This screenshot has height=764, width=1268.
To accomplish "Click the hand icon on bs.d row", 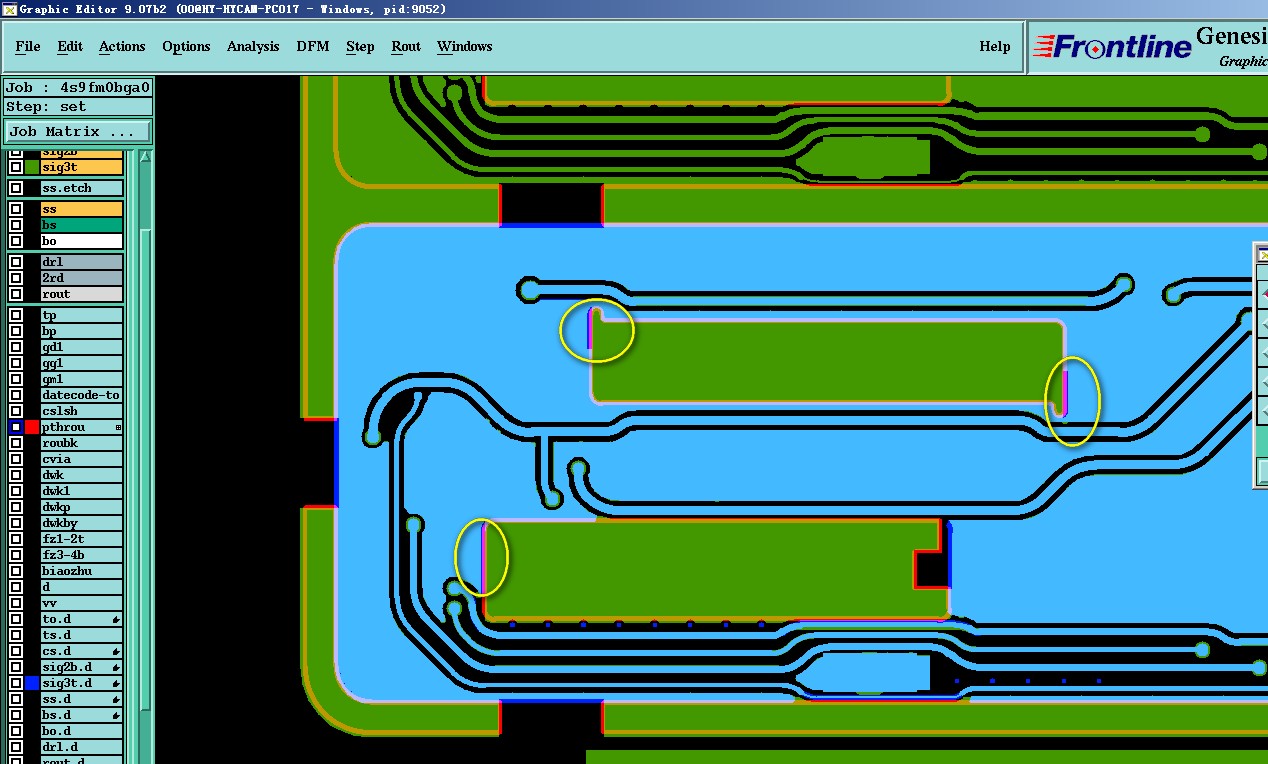I will click(117, 716).
